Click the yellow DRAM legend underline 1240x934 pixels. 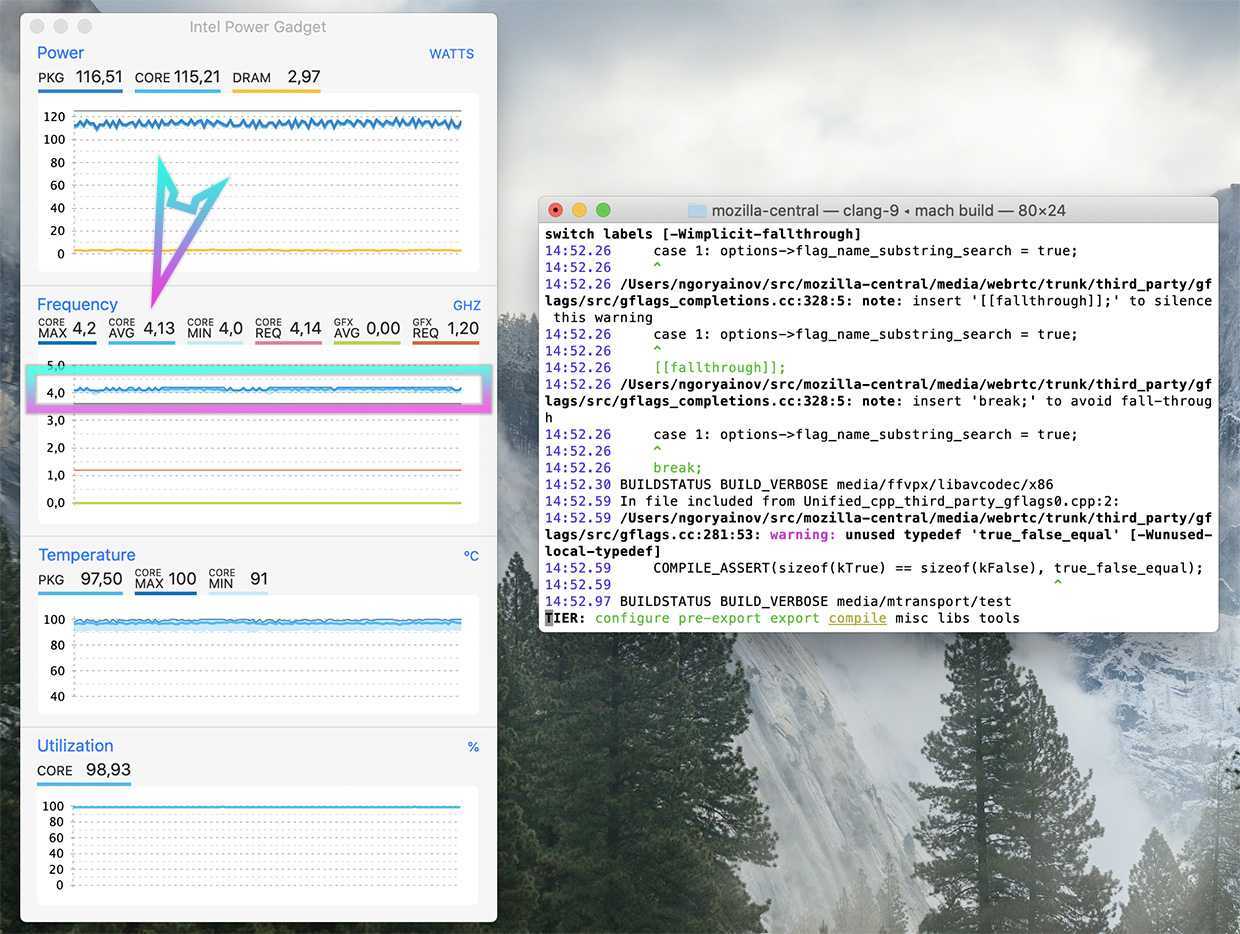pyautogui.click(x=276, y=92)
